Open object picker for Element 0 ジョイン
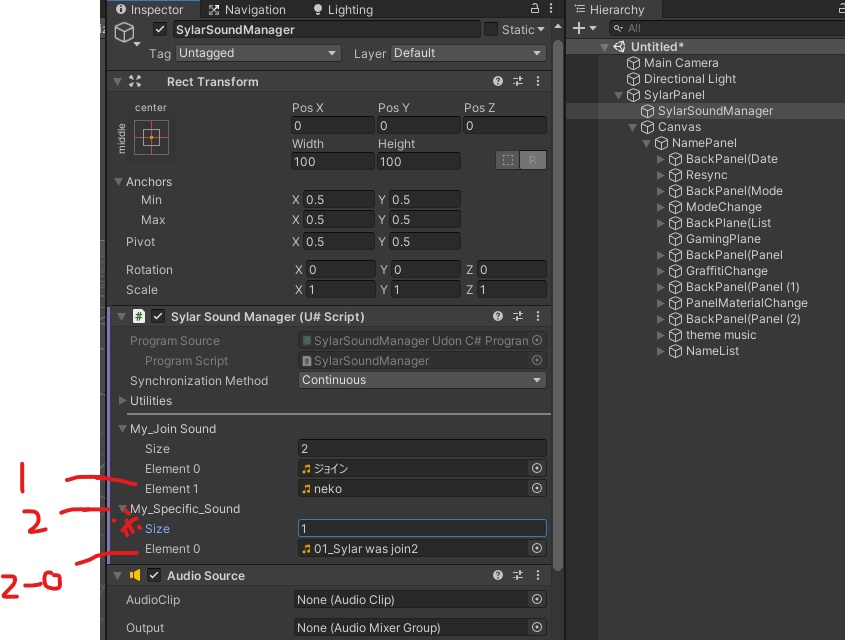Viewport: 845px width, 640px height. pos(537,468)
